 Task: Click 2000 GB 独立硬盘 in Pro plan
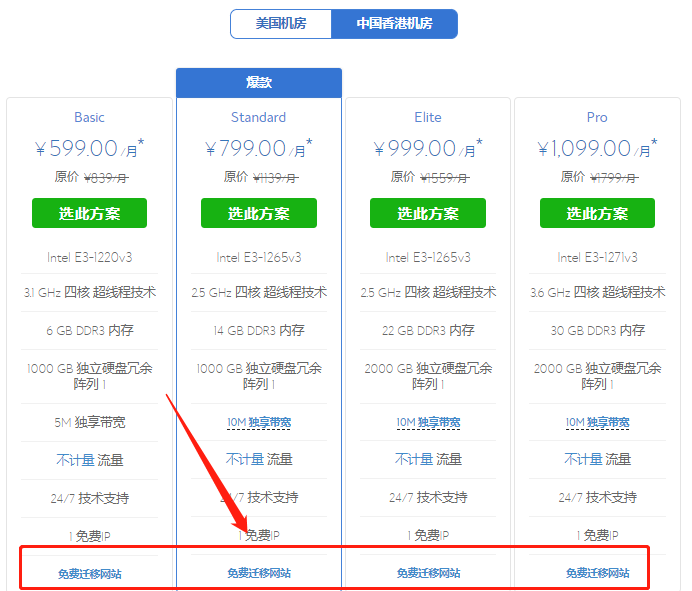(x=598, y=376)
